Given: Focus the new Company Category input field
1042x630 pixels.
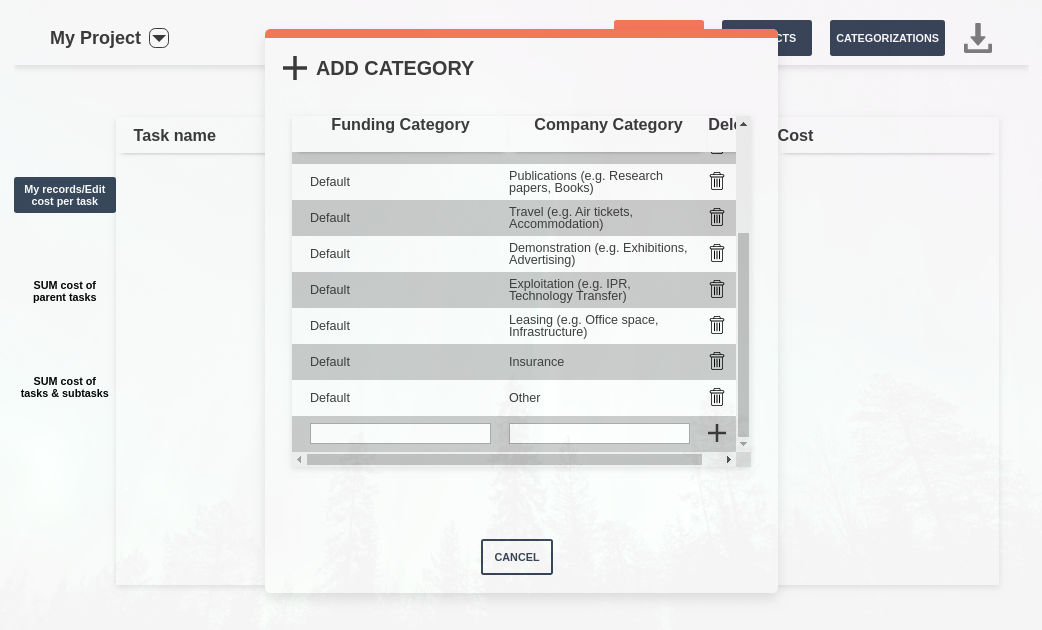Looking at the screenshot, I should [599, 433].
